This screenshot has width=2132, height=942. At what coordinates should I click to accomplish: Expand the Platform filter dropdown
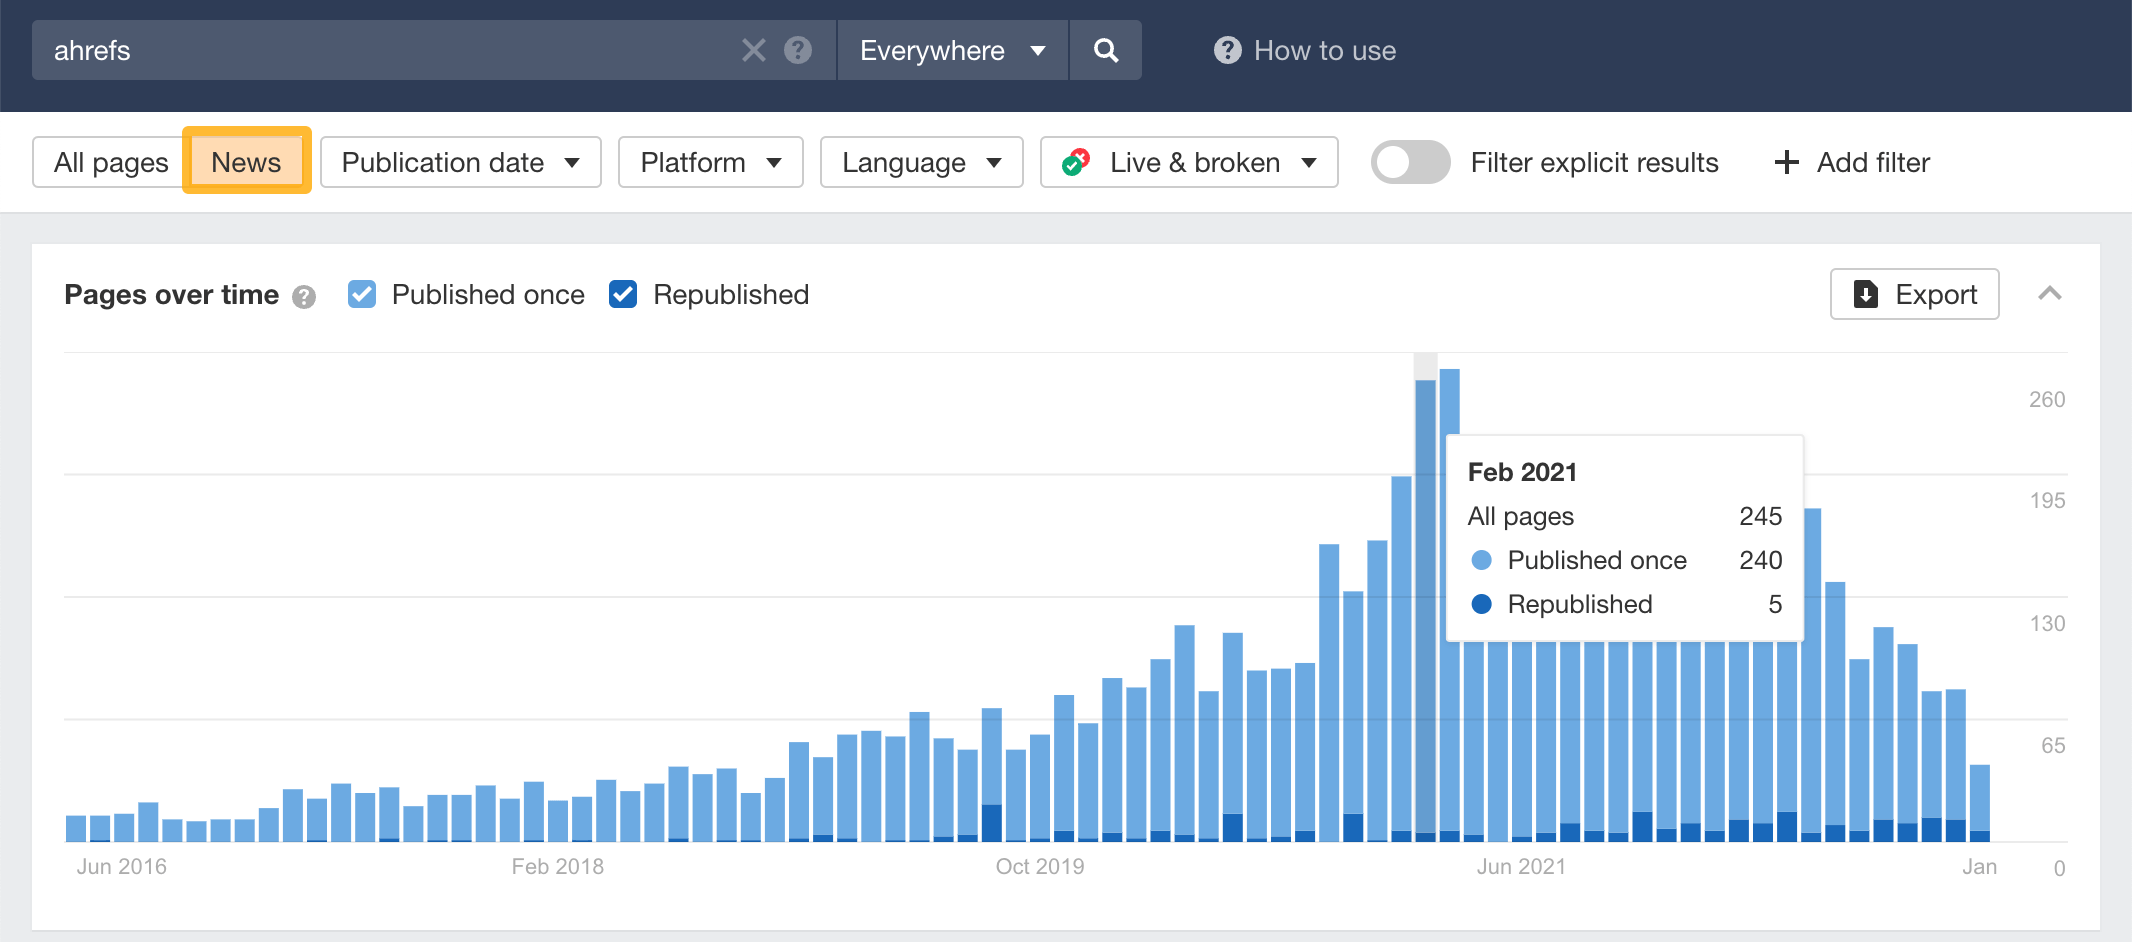(x=710, y=161)
